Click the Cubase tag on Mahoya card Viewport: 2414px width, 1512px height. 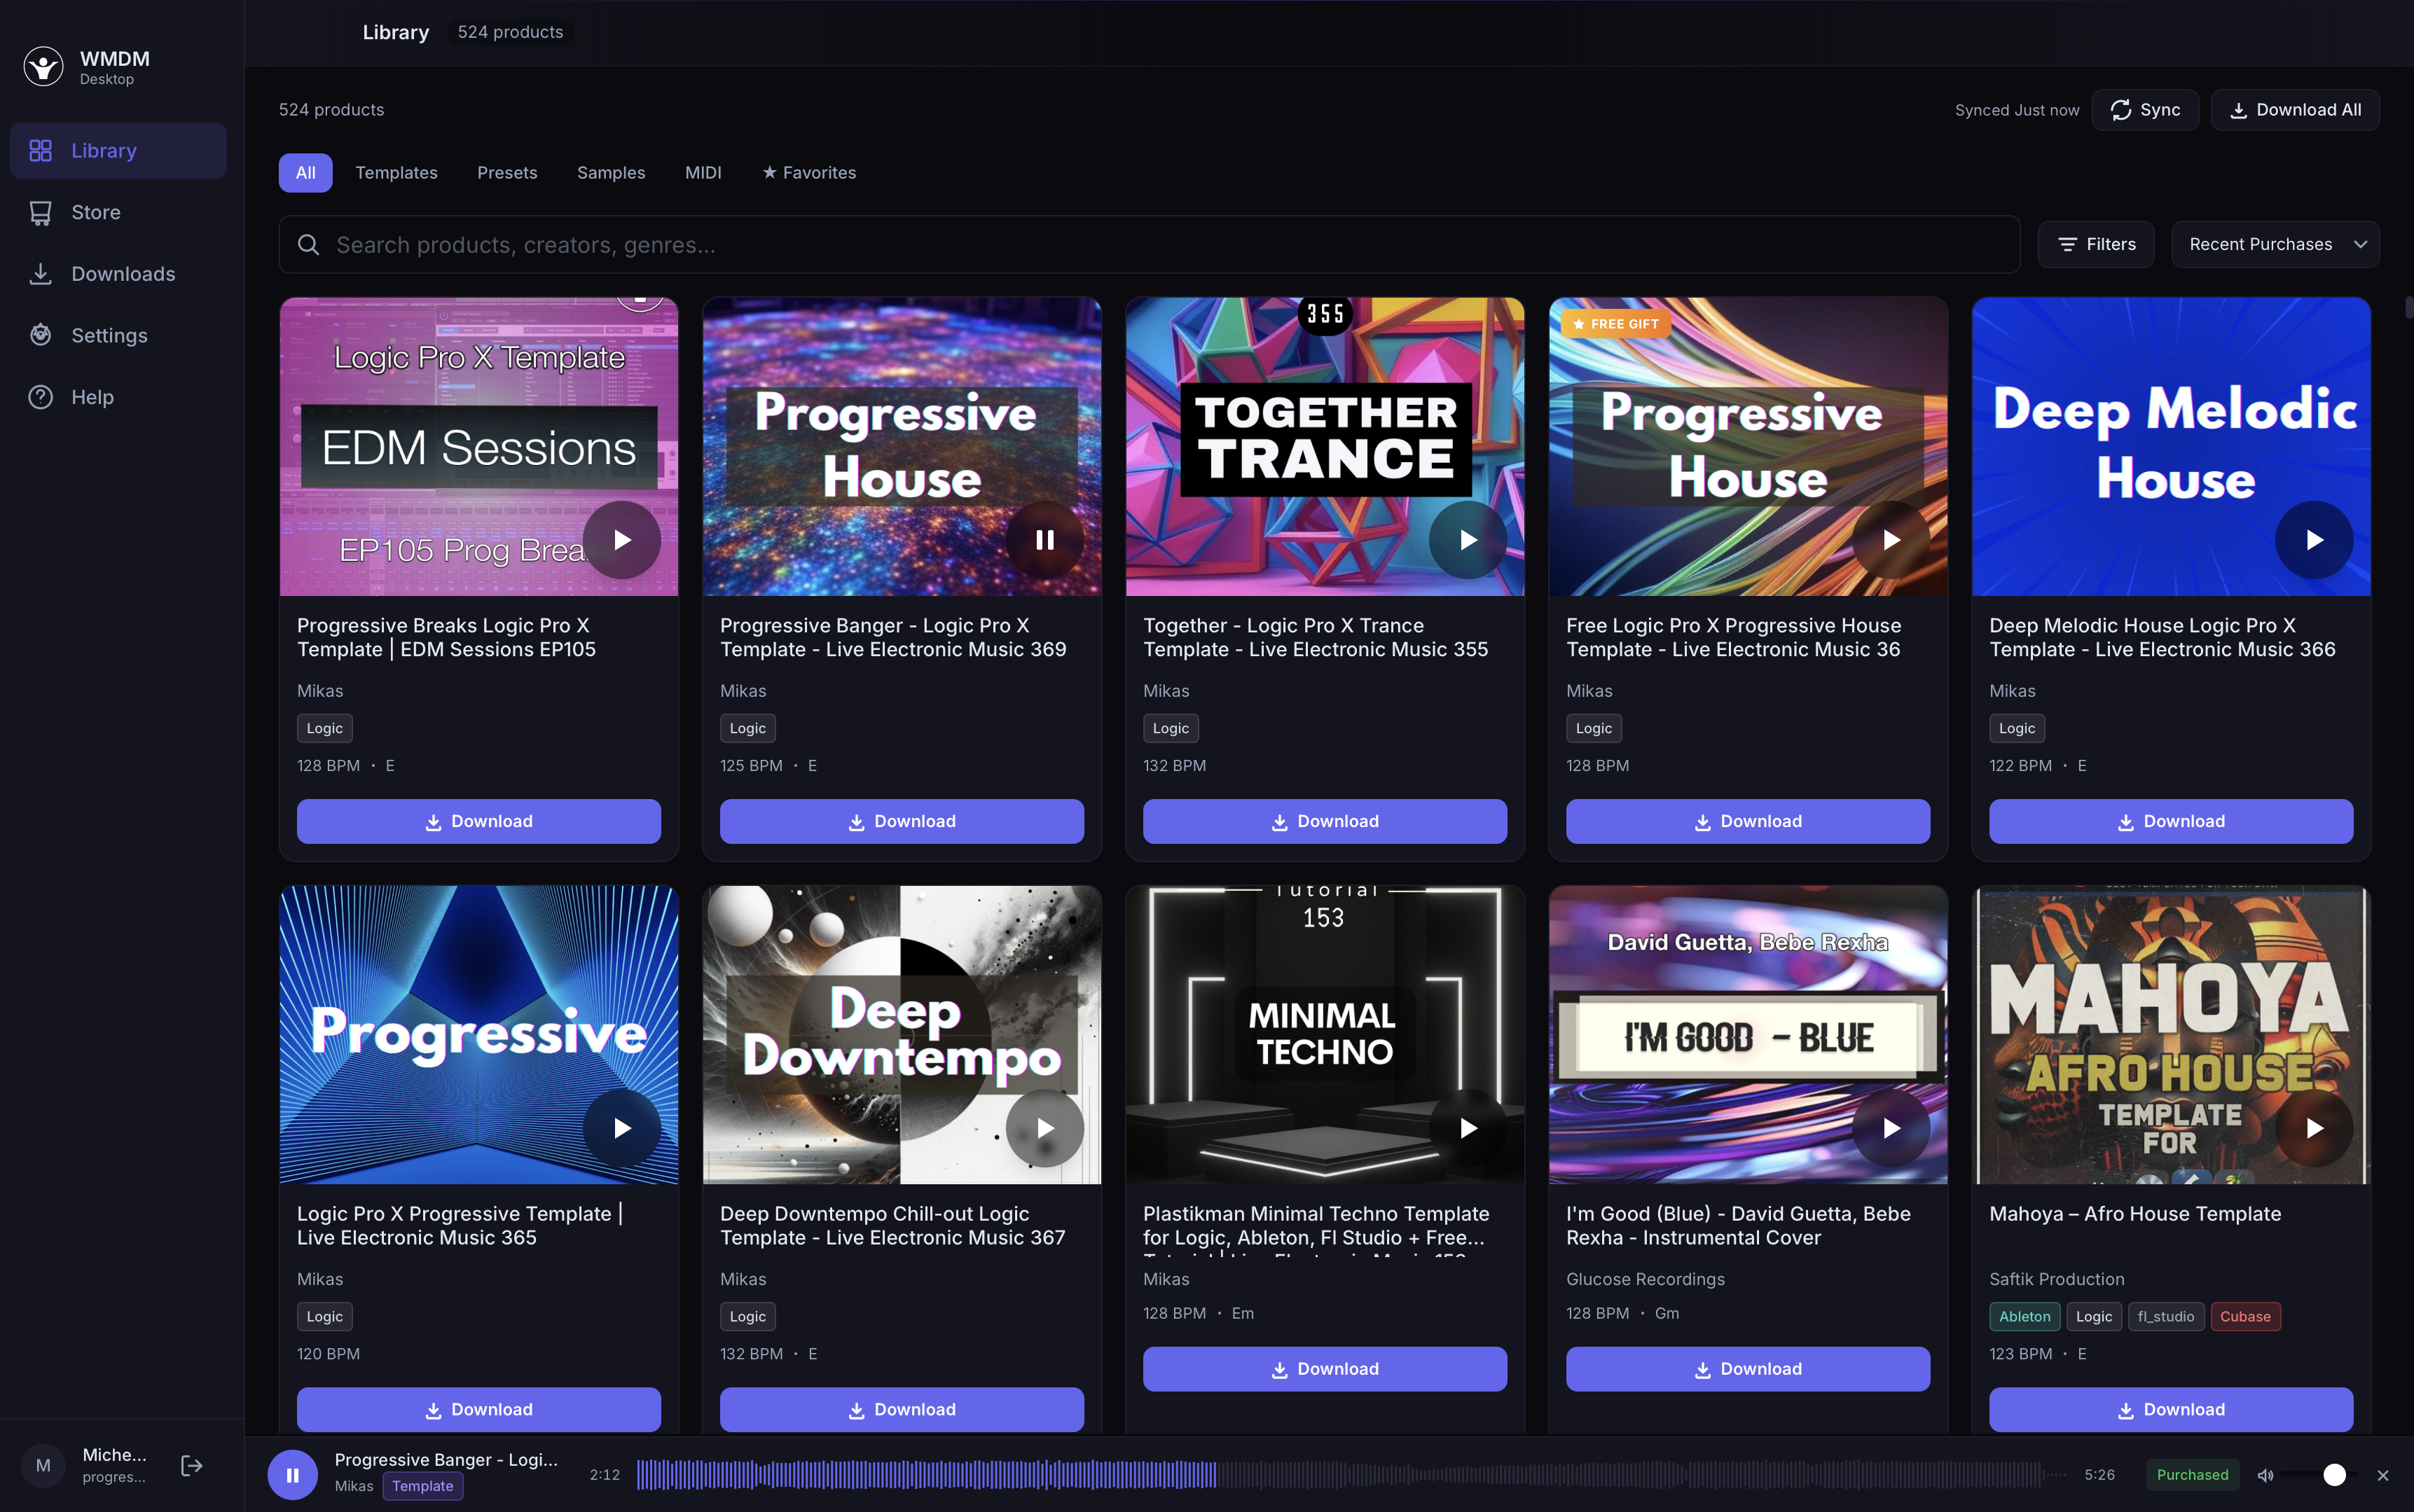coord(2245,1317)
